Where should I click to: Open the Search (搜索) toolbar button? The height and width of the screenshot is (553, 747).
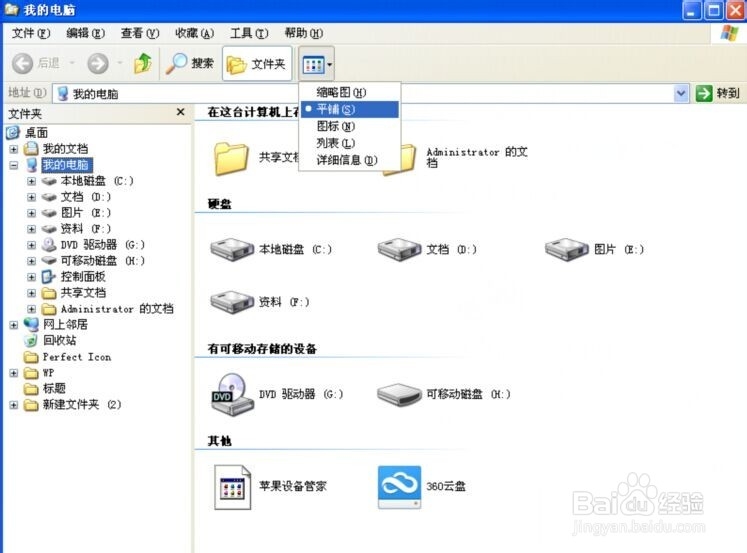pyautogui.click(x=190, y=63)
